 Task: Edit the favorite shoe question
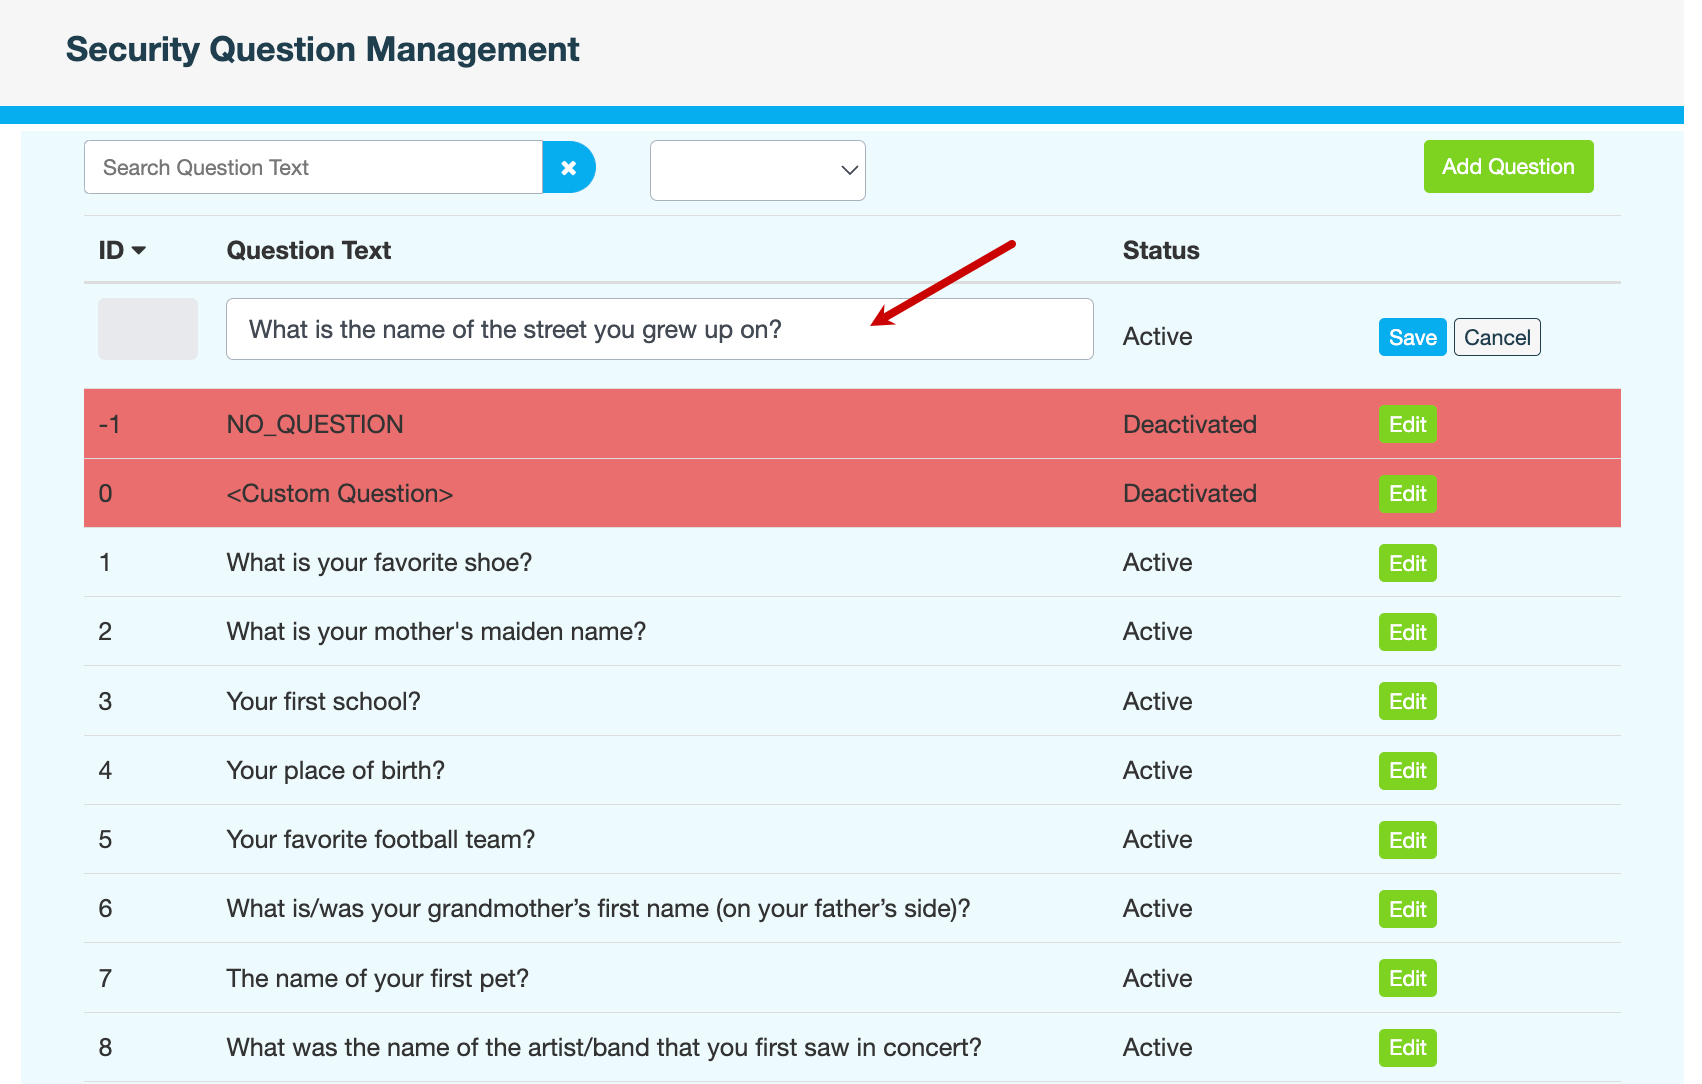point(1407,564)
